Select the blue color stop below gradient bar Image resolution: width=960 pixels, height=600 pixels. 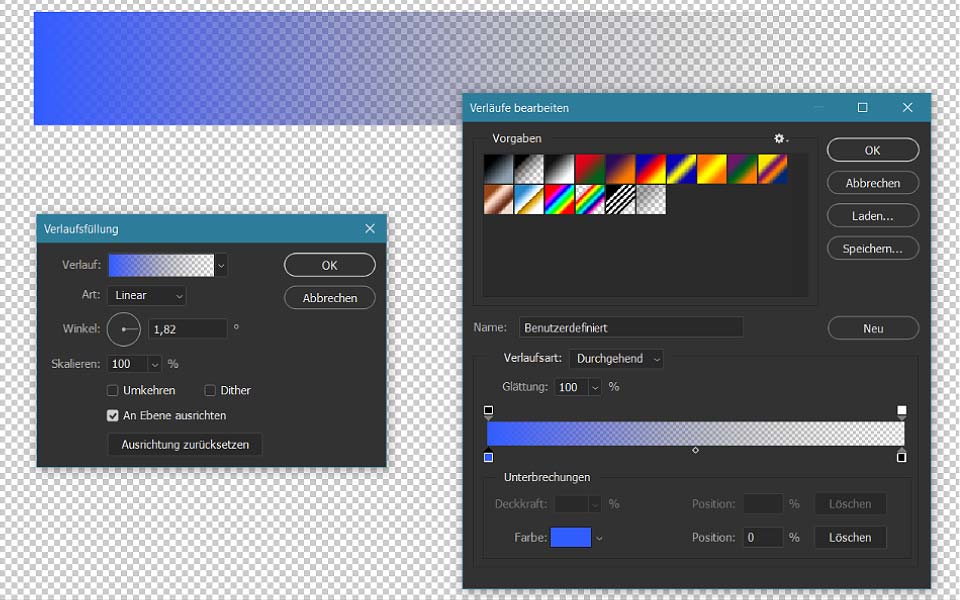point(488,455)
